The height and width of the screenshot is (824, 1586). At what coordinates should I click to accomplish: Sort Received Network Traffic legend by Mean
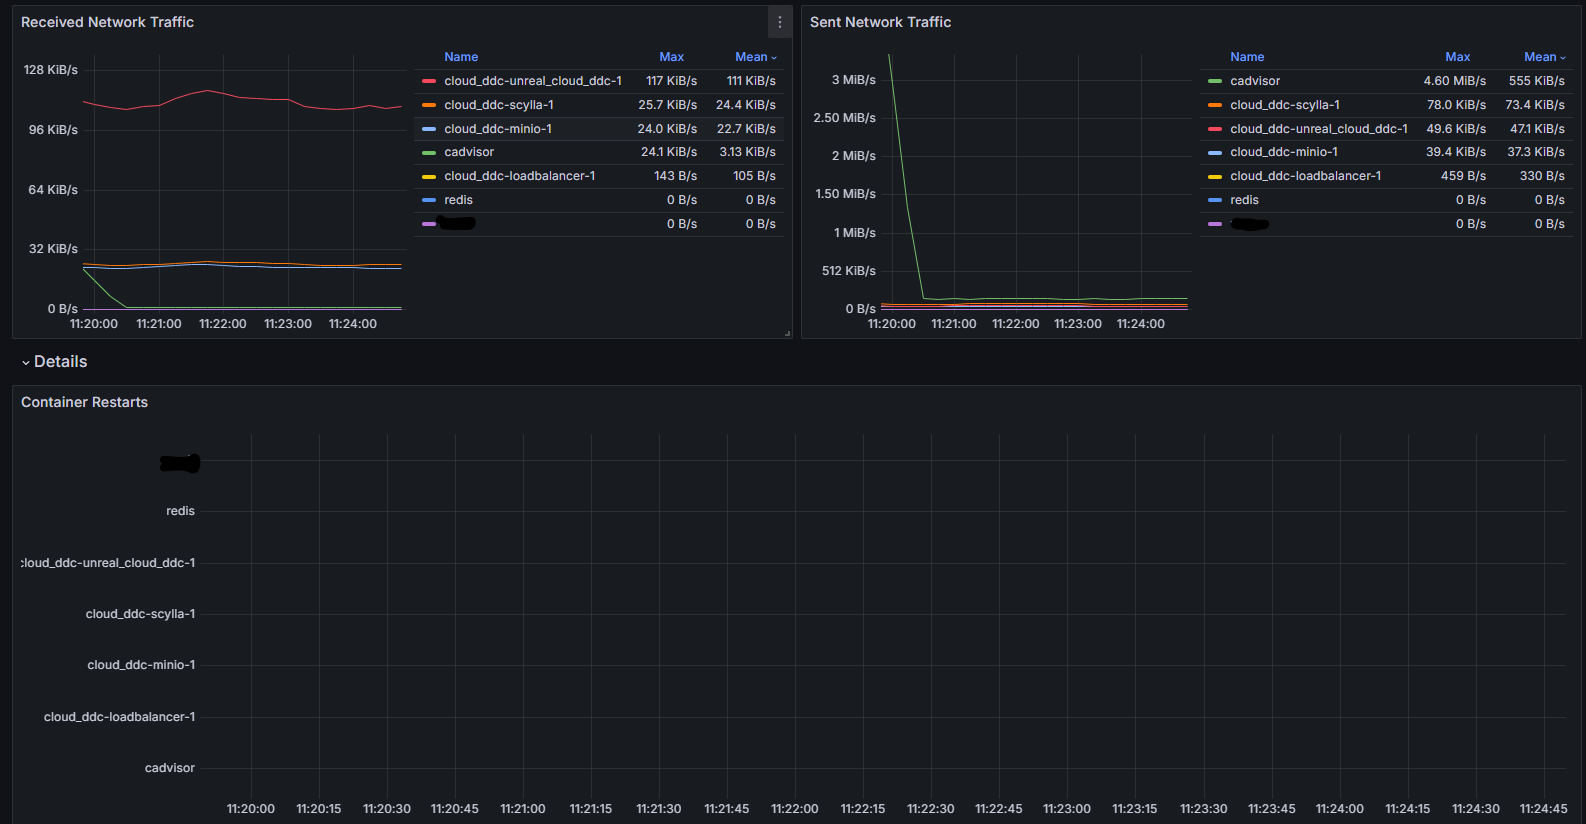(x=755, y=57)
